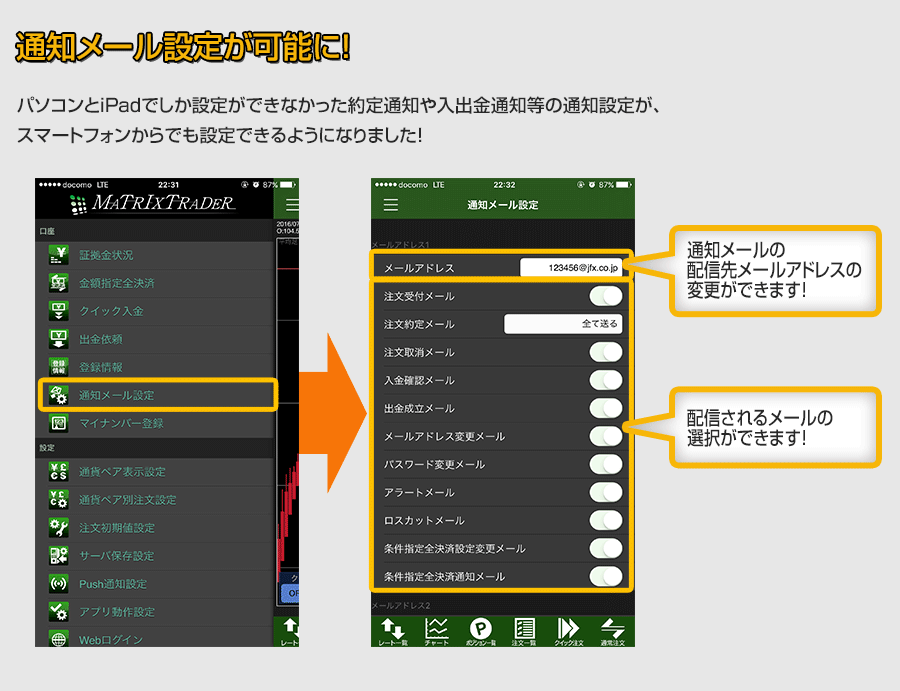900x691 pixels.
Task: Tap the アプリ動作設定 checkmark icon
Action: click(59, 612)
